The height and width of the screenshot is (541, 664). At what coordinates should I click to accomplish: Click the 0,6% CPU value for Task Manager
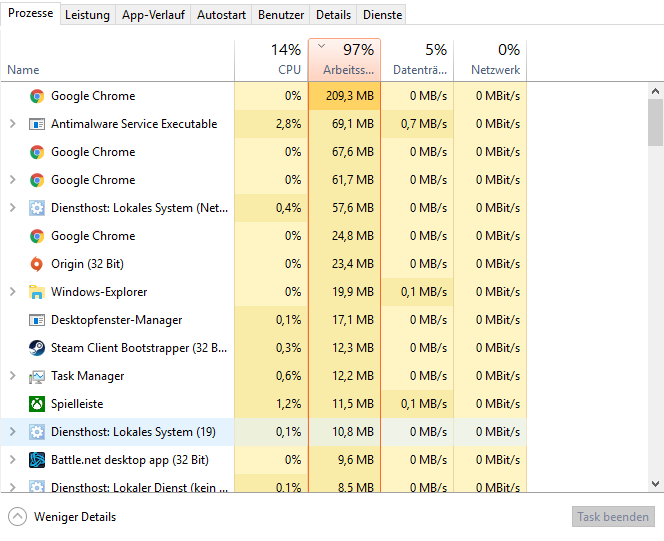click(288, 376)
